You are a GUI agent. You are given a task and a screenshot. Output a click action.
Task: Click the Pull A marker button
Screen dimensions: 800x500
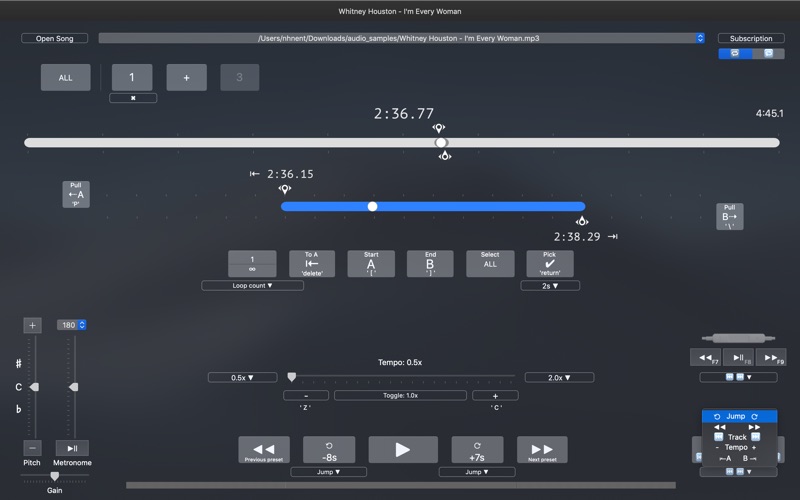point(76,194)
